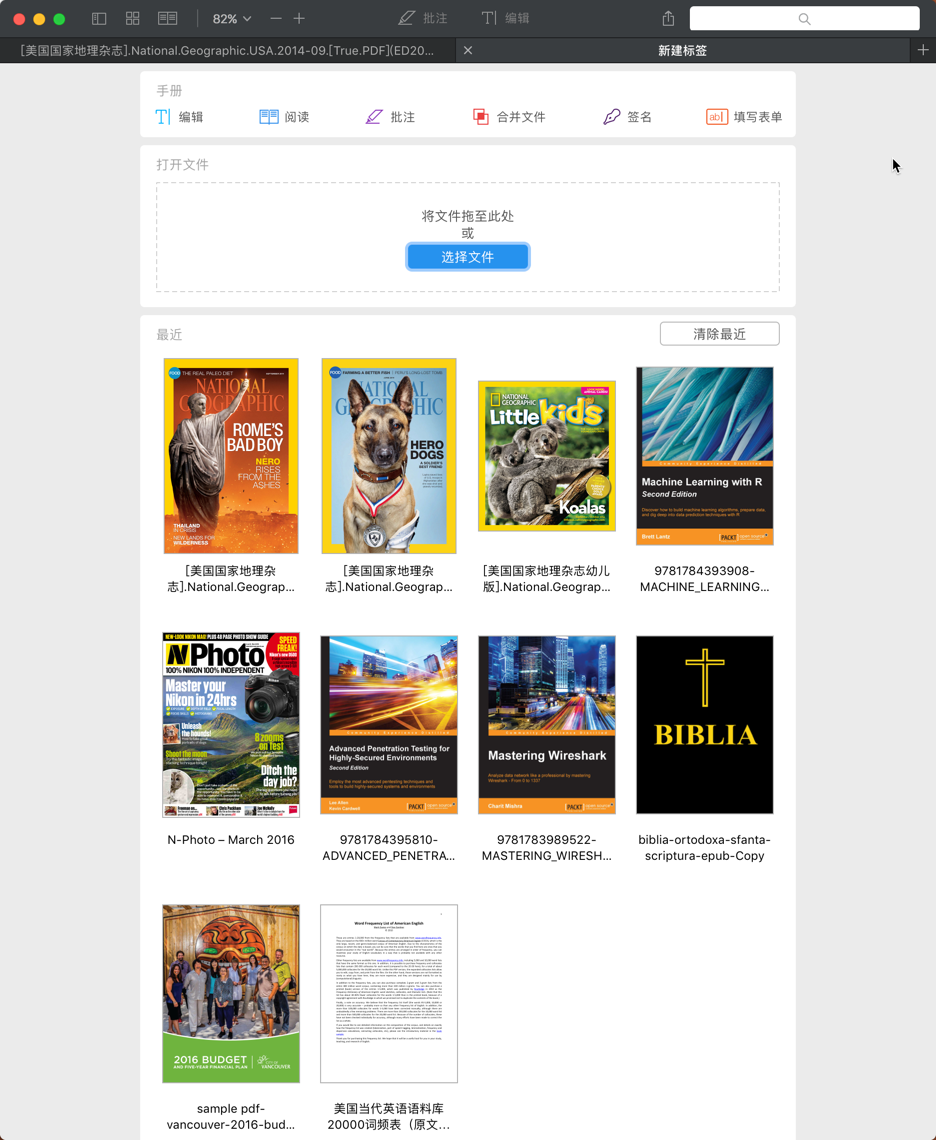Viewport: 936px width, 1140px height.
Task: Select filename 美国当代英语语料库 20000词频表
Action: tap(389, 1117)
